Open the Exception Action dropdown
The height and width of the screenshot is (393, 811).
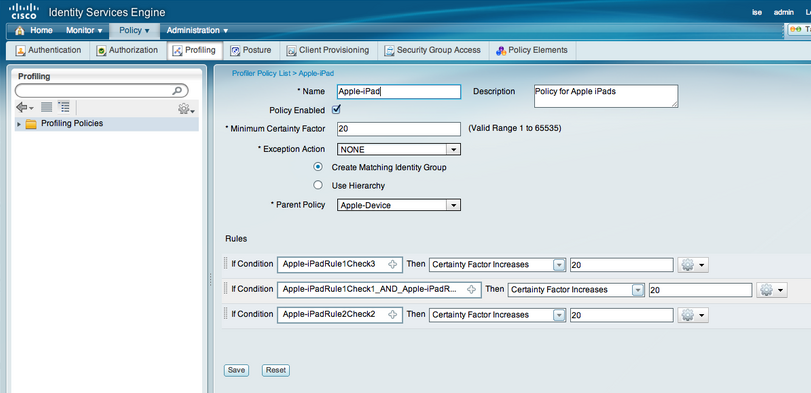coord(399,149)
